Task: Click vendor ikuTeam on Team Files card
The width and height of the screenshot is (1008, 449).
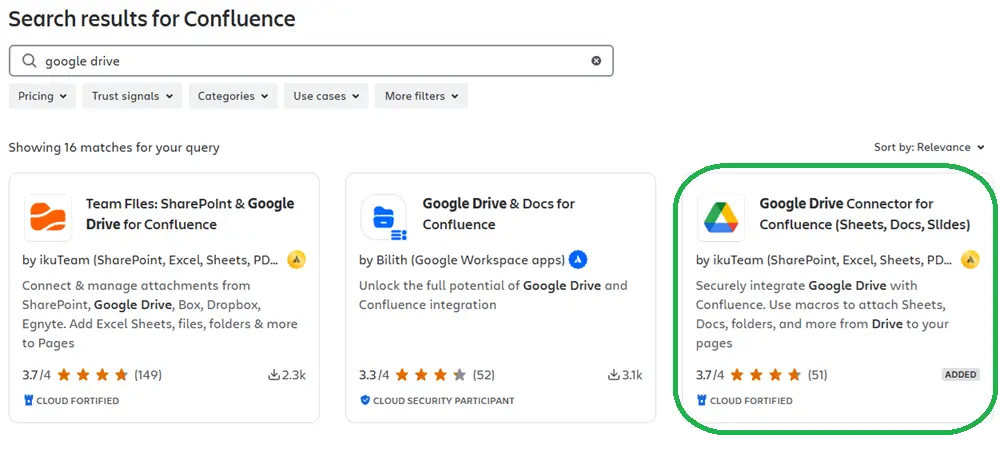Action: pyautogui.click(x=151, y=261)
